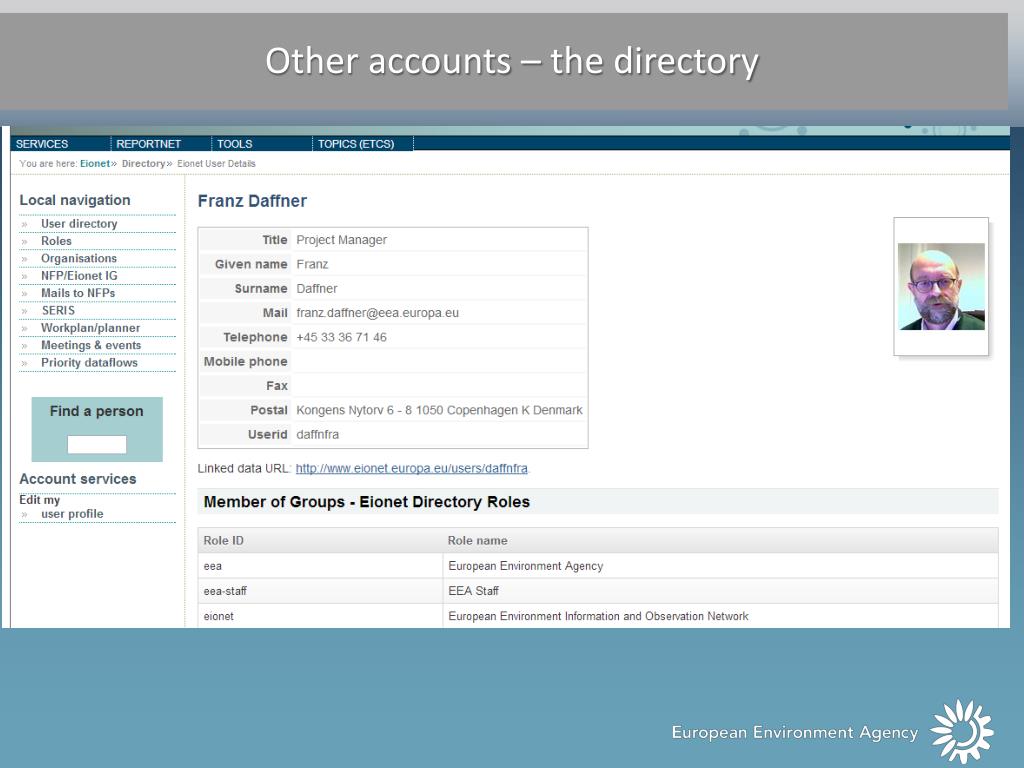Click the Project Manager title value
1024x768 pixels.
342,240
